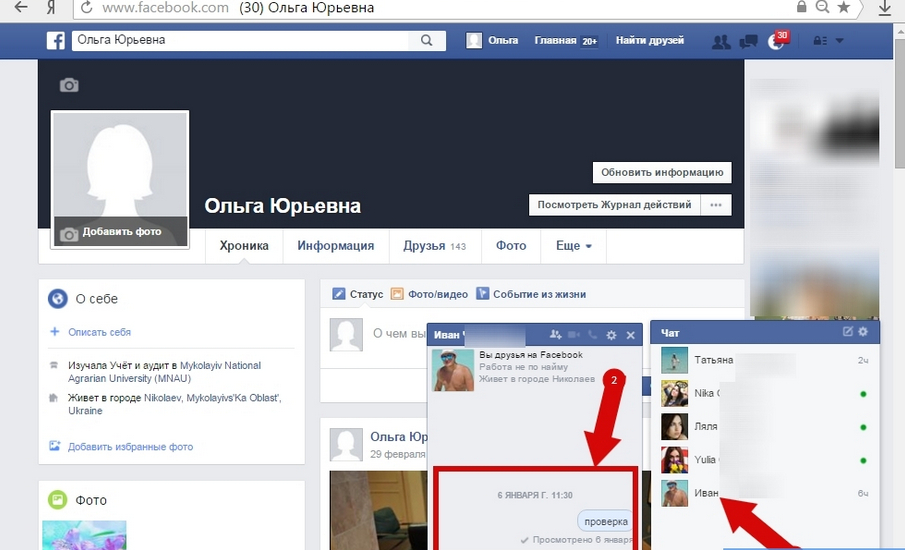Click the Фото section green icon
Viewport: 905px width, 550px height.
coord(58,500)
